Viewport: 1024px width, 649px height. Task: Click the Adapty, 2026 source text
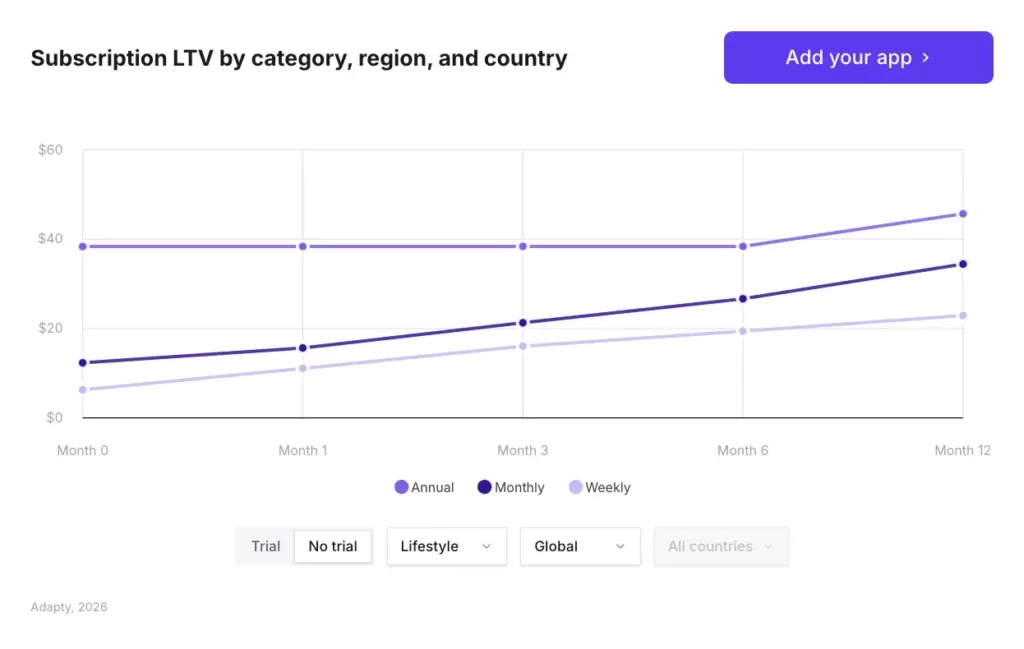tap(68, 606)
